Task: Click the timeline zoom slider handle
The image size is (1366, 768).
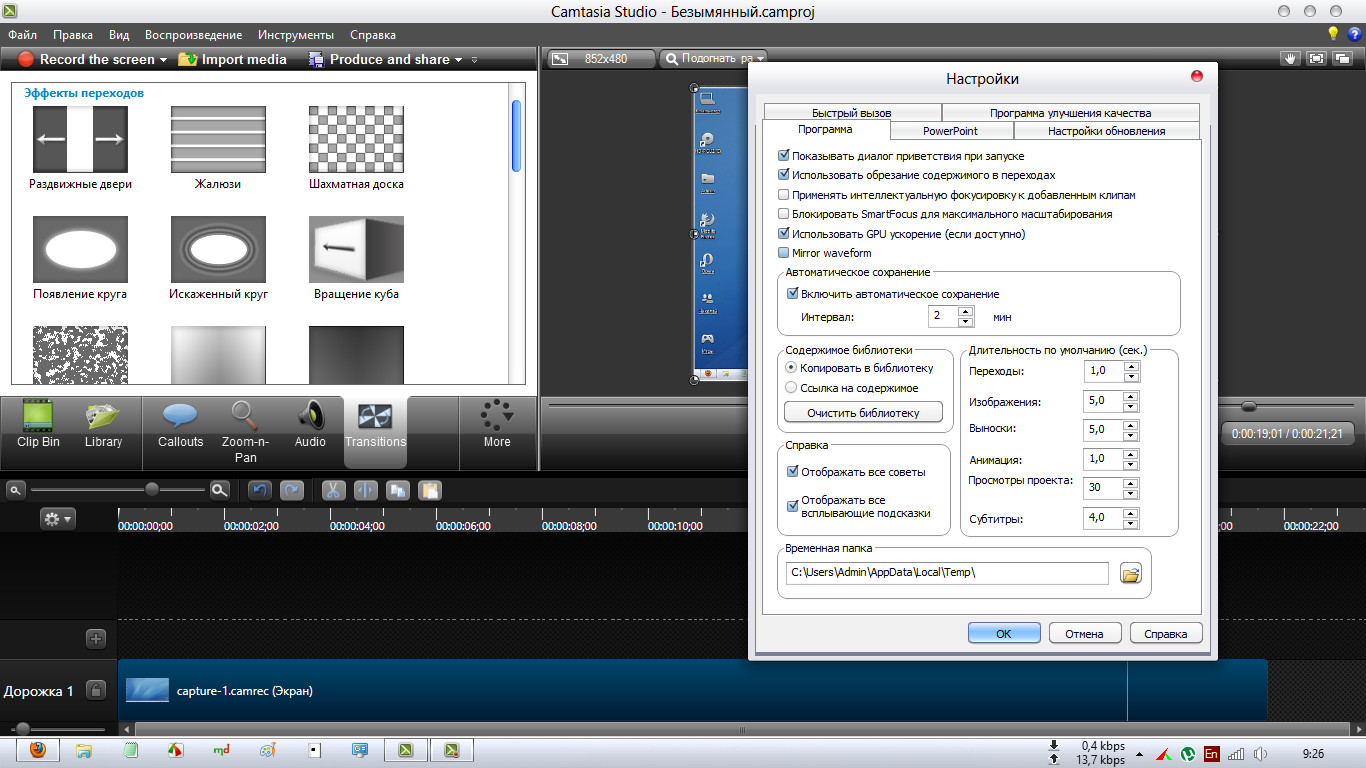Action: pos(152,489)
